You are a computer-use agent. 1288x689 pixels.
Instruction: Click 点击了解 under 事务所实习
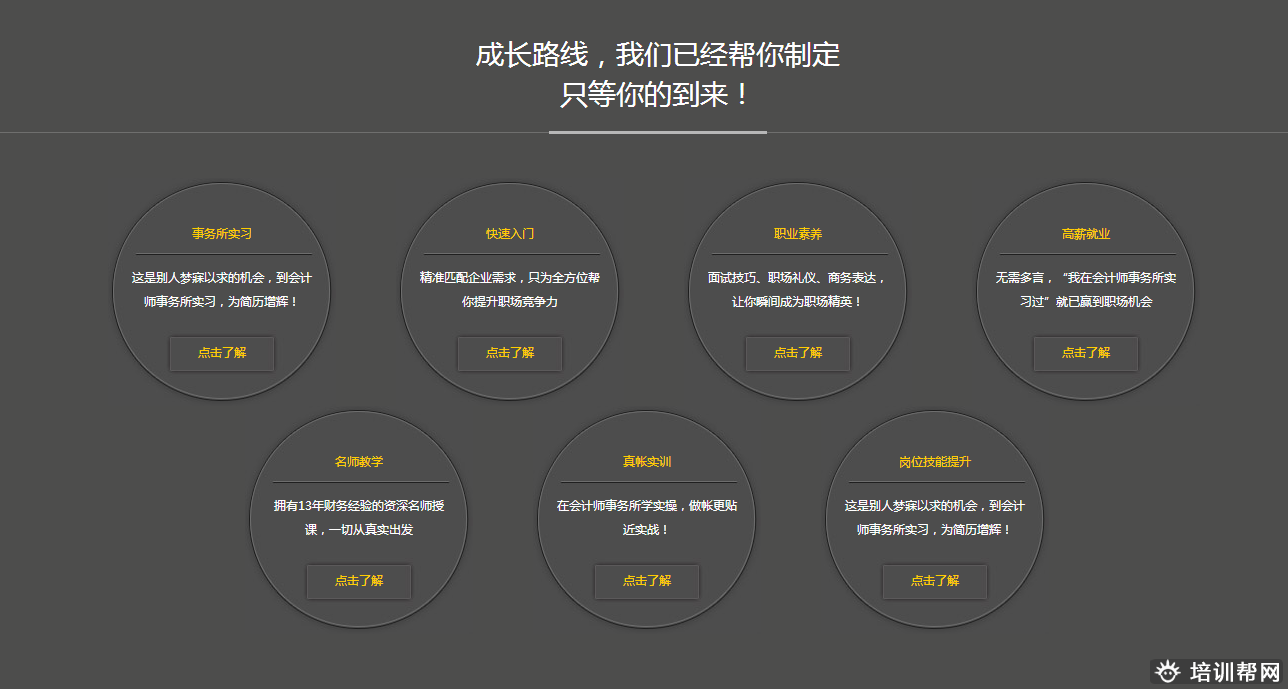(x=222, y=353)
